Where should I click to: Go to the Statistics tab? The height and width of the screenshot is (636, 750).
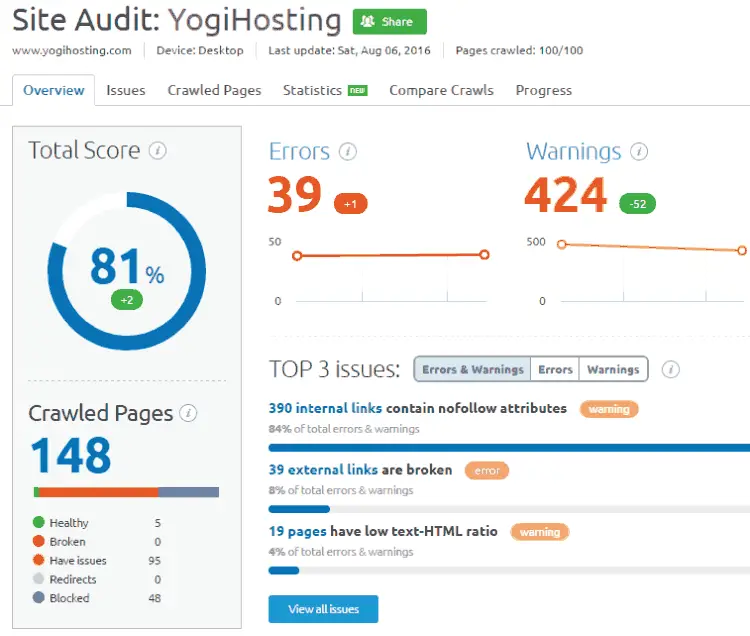coord(312,90)
